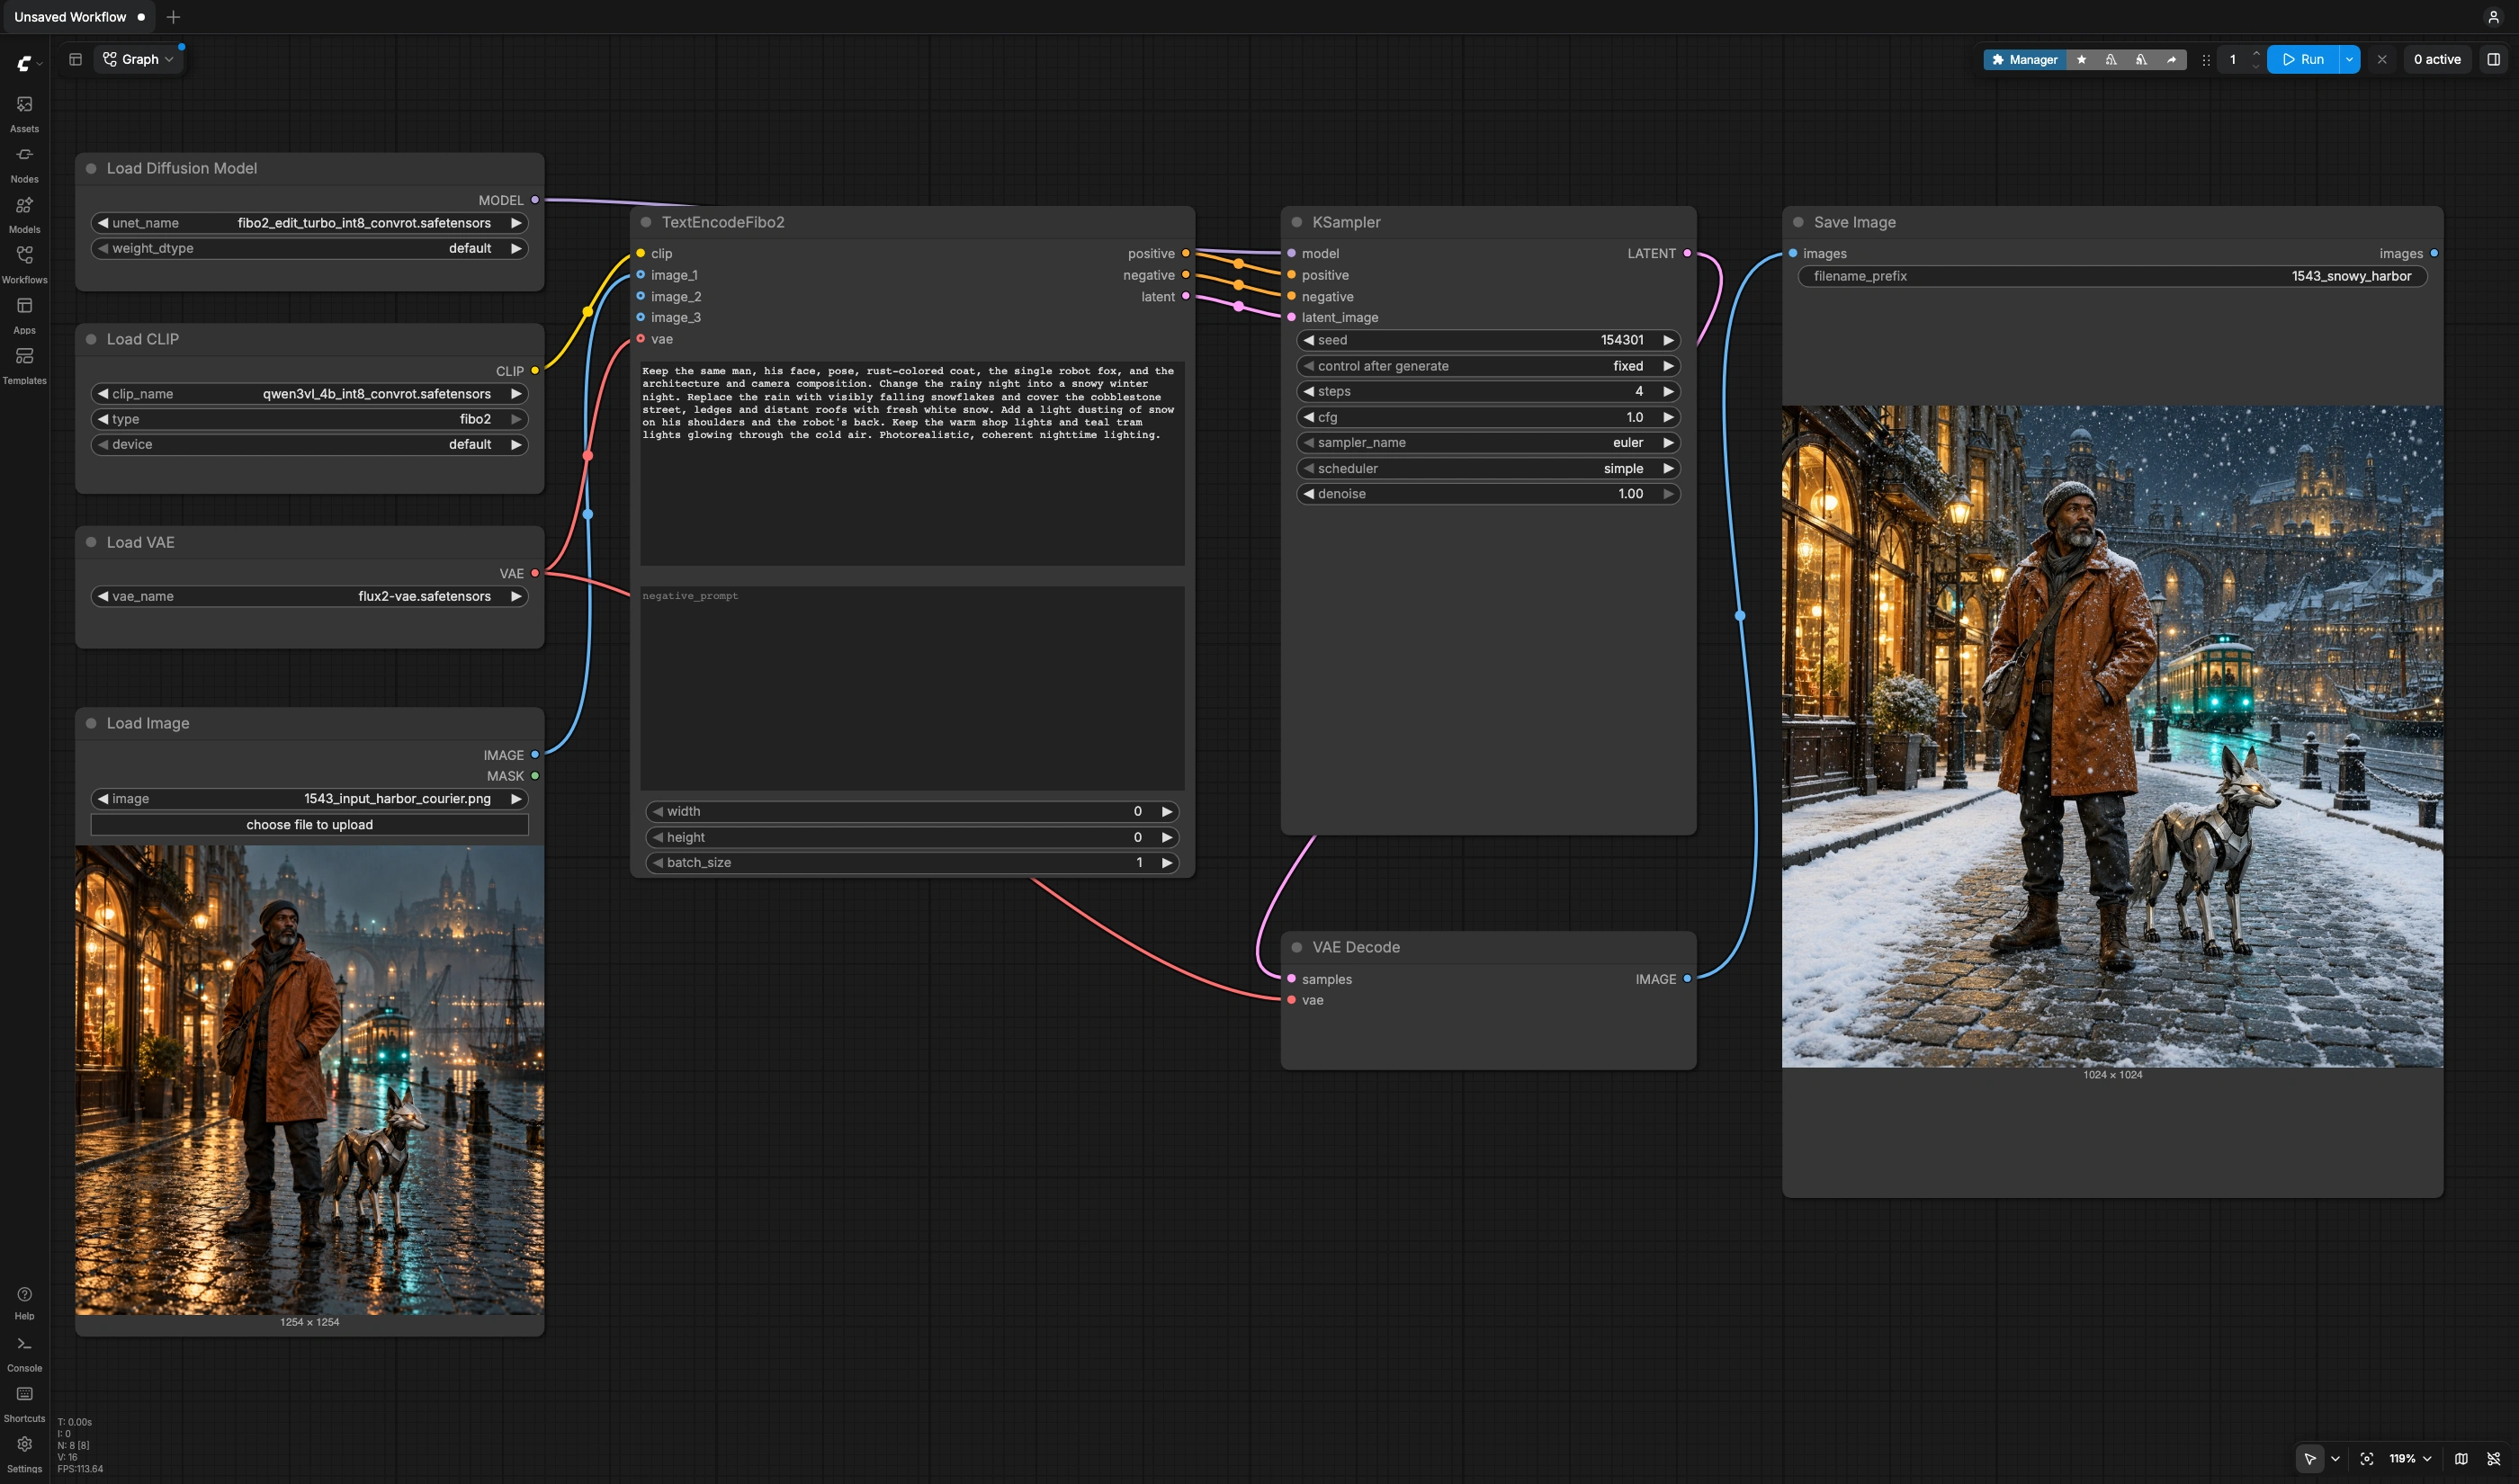Open the Workflows sidebar panel
The width and height of the screenshot is (2519, 1484).
(x=24, y=264)
